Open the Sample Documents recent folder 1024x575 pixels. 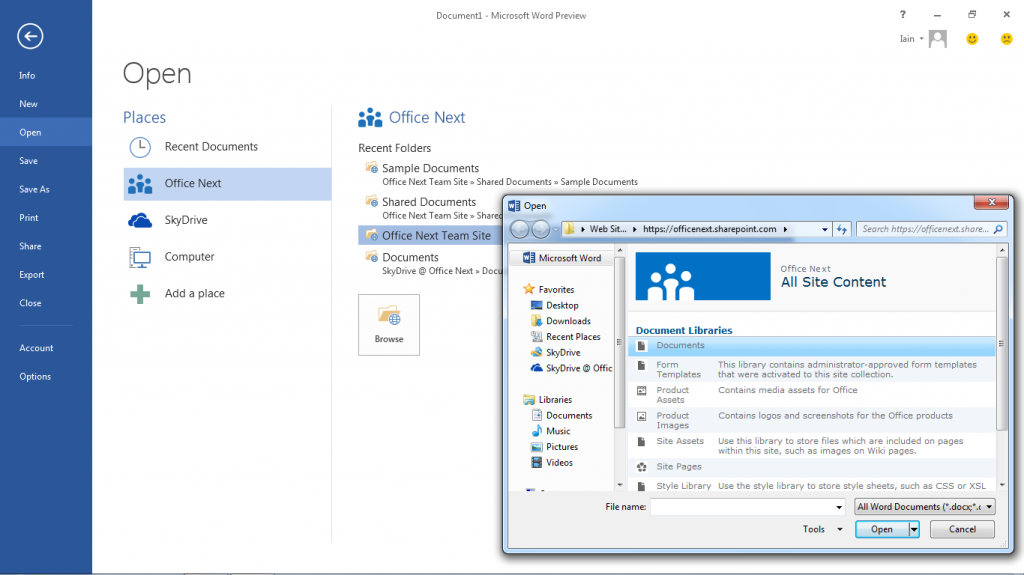[430, 169]
